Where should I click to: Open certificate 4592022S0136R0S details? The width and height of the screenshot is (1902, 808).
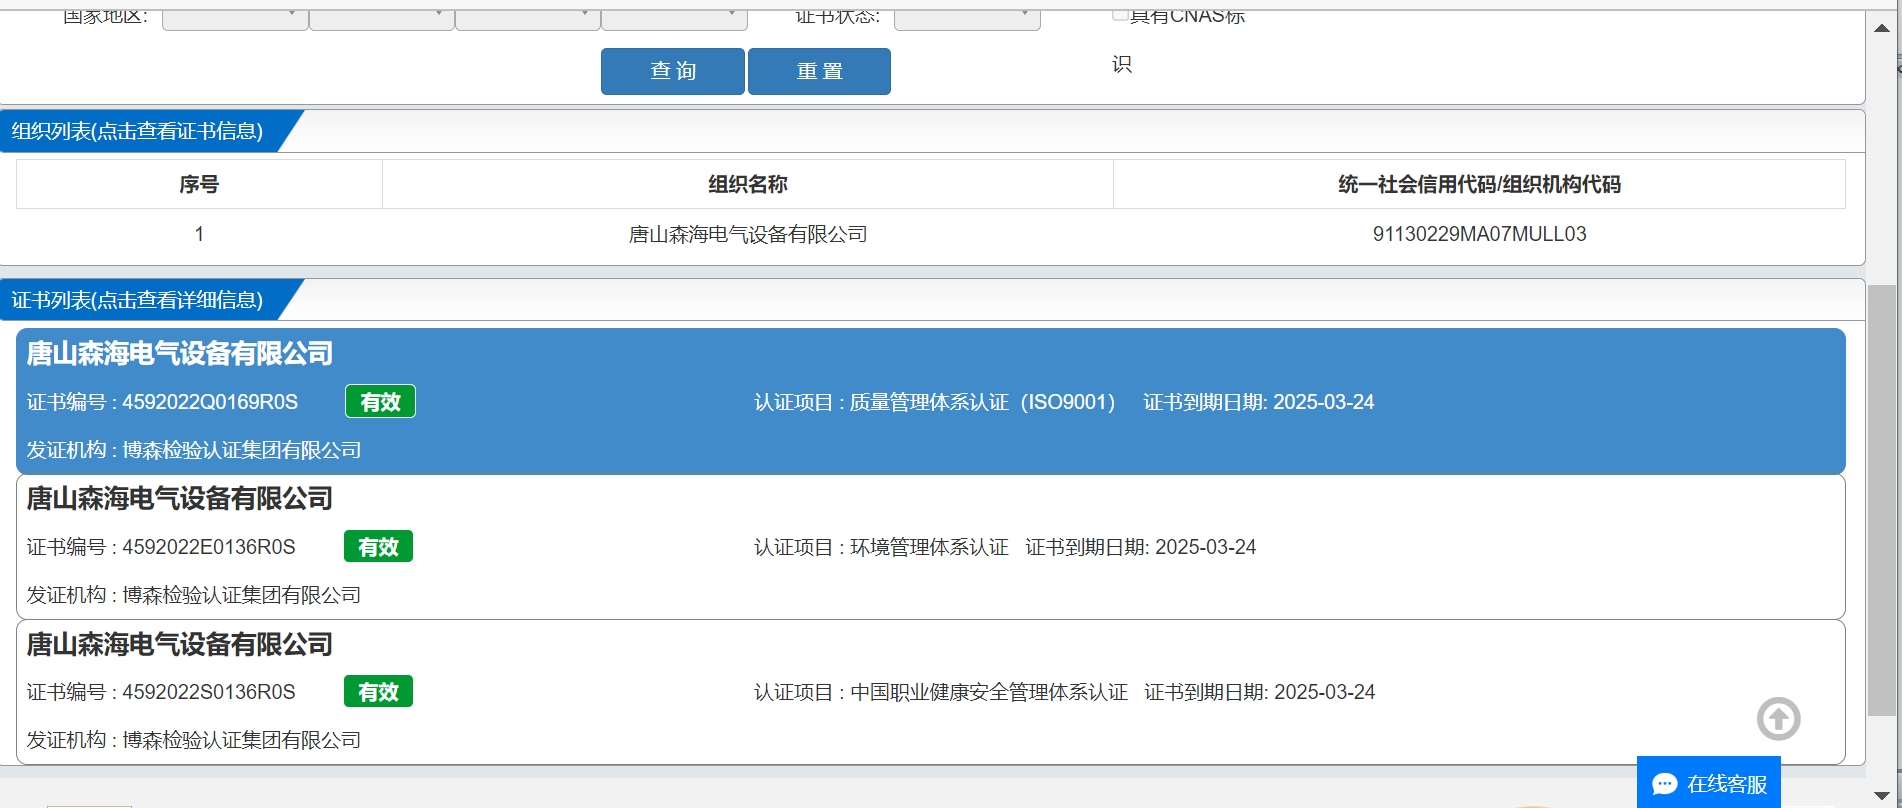click(x=931, y=692)
